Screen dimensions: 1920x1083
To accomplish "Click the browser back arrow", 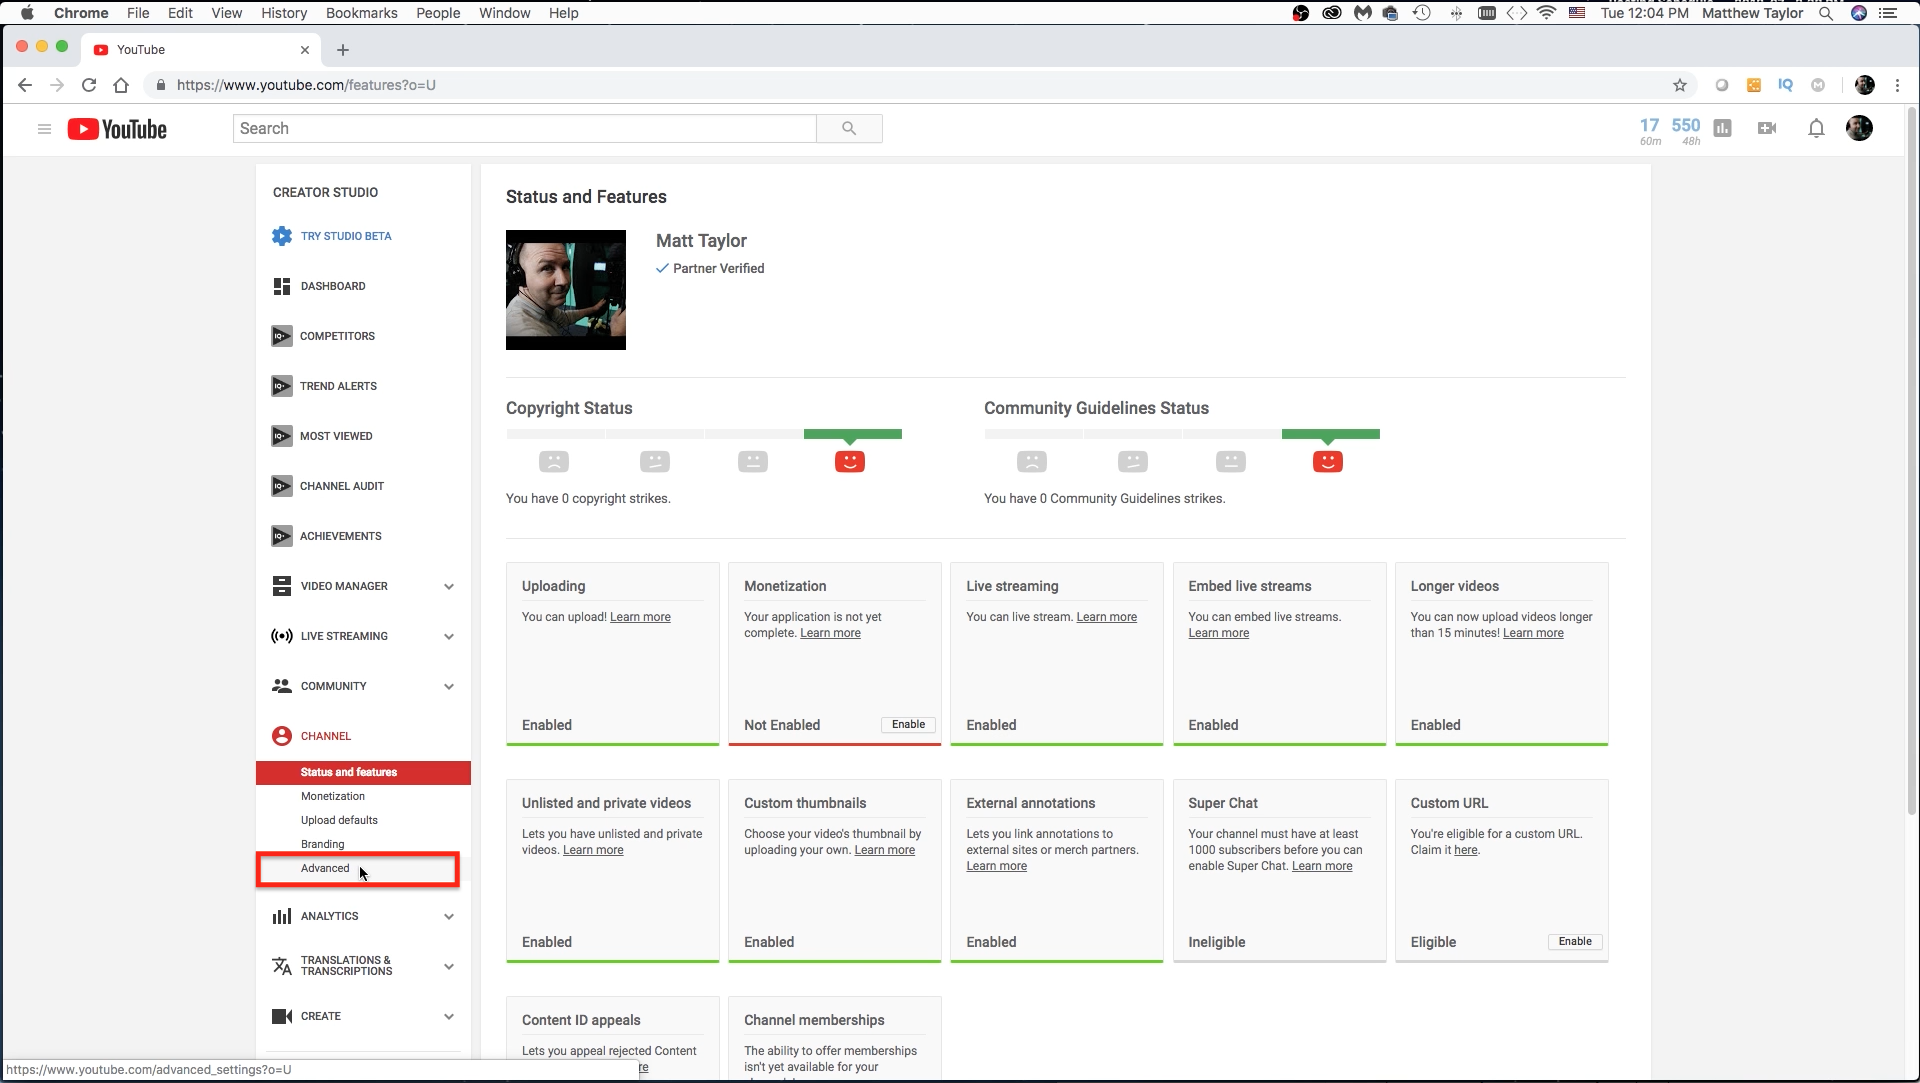I will click(25, 85).
